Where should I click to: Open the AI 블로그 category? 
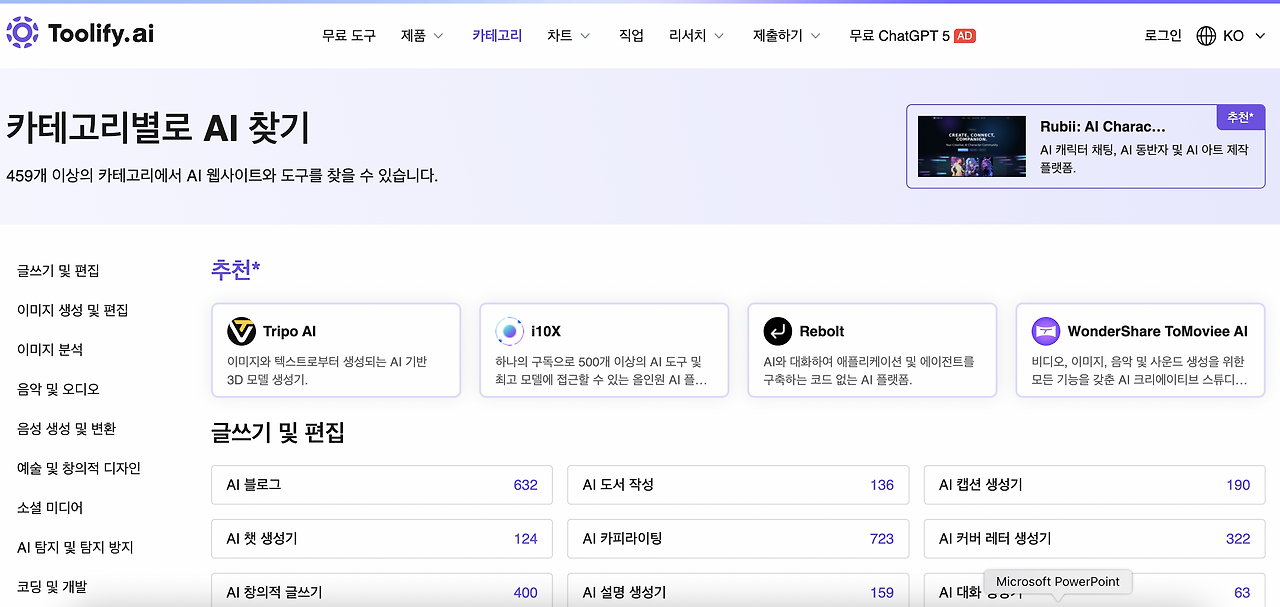tap(383, 485)
